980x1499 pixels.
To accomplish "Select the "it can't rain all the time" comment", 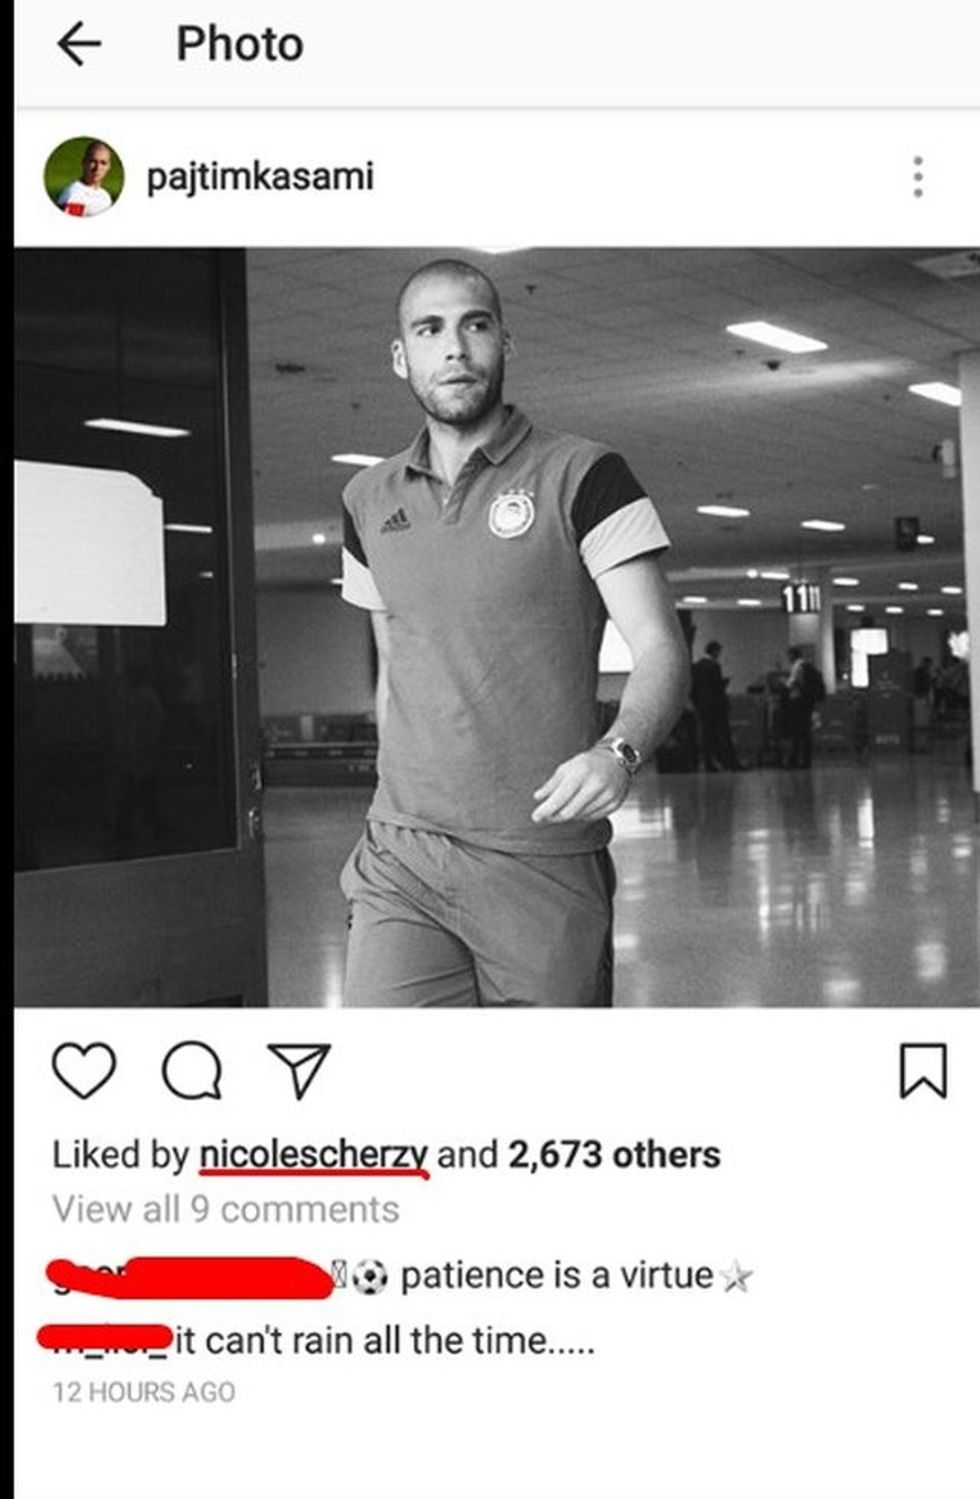I will [x=385, y=1340].
